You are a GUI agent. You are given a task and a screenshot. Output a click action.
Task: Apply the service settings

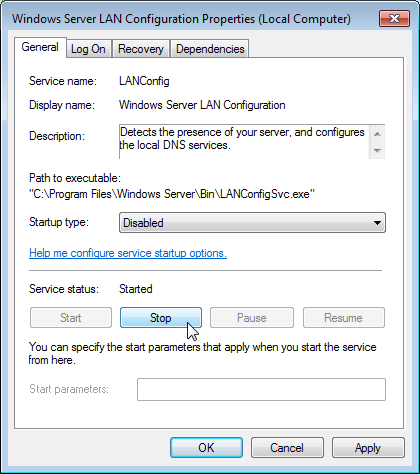pyautogui.click(x=368, y=448)
